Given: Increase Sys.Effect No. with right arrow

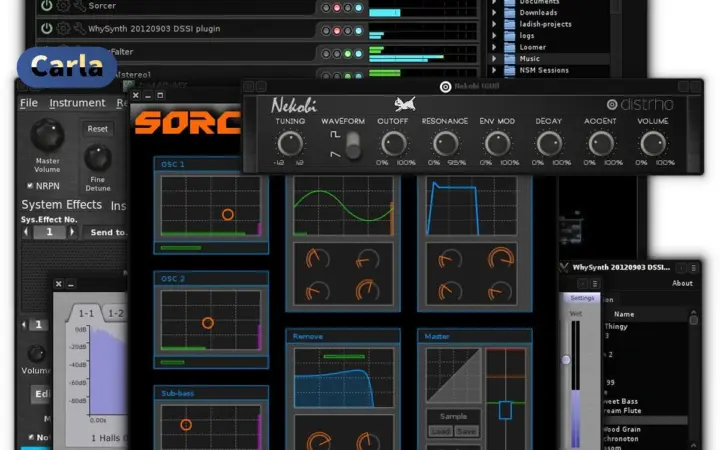Looking at the screenshot, I should coord(72,232).
